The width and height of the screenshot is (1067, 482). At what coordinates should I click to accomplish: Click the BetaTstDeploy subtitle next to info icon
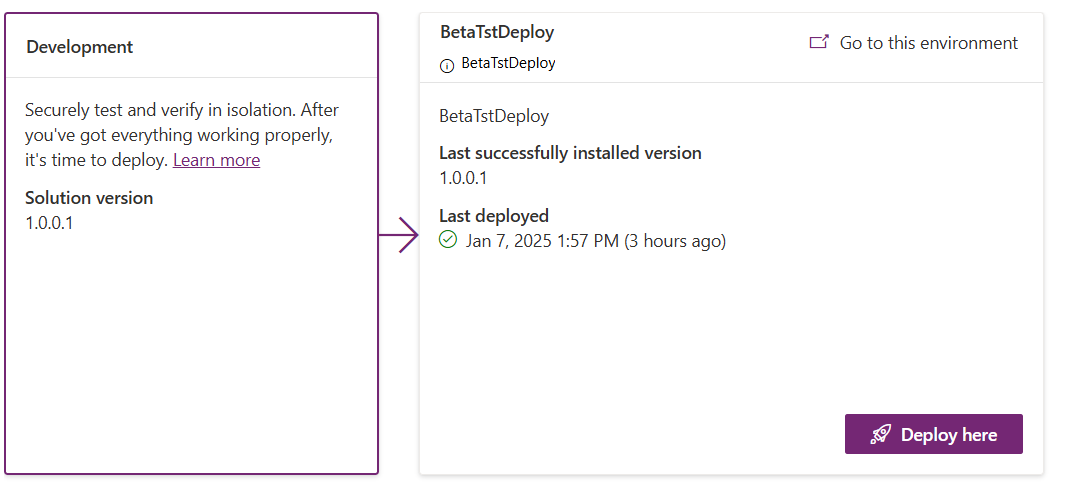(x=508, y=63)
